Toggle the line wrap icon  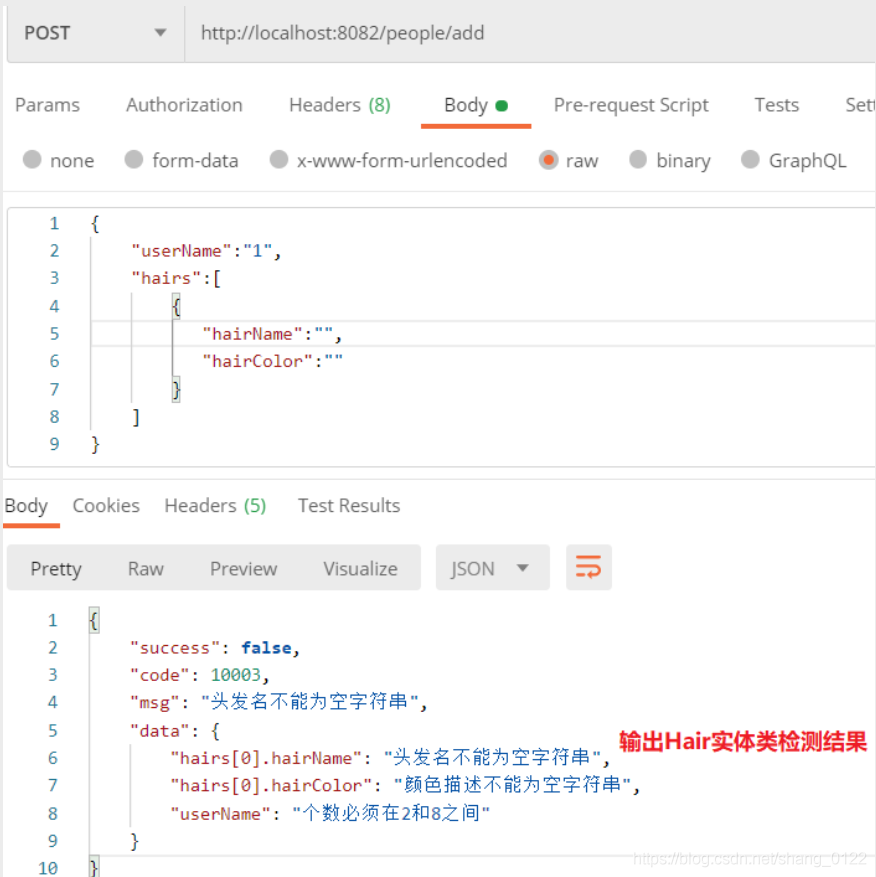[x=588, y=568]
